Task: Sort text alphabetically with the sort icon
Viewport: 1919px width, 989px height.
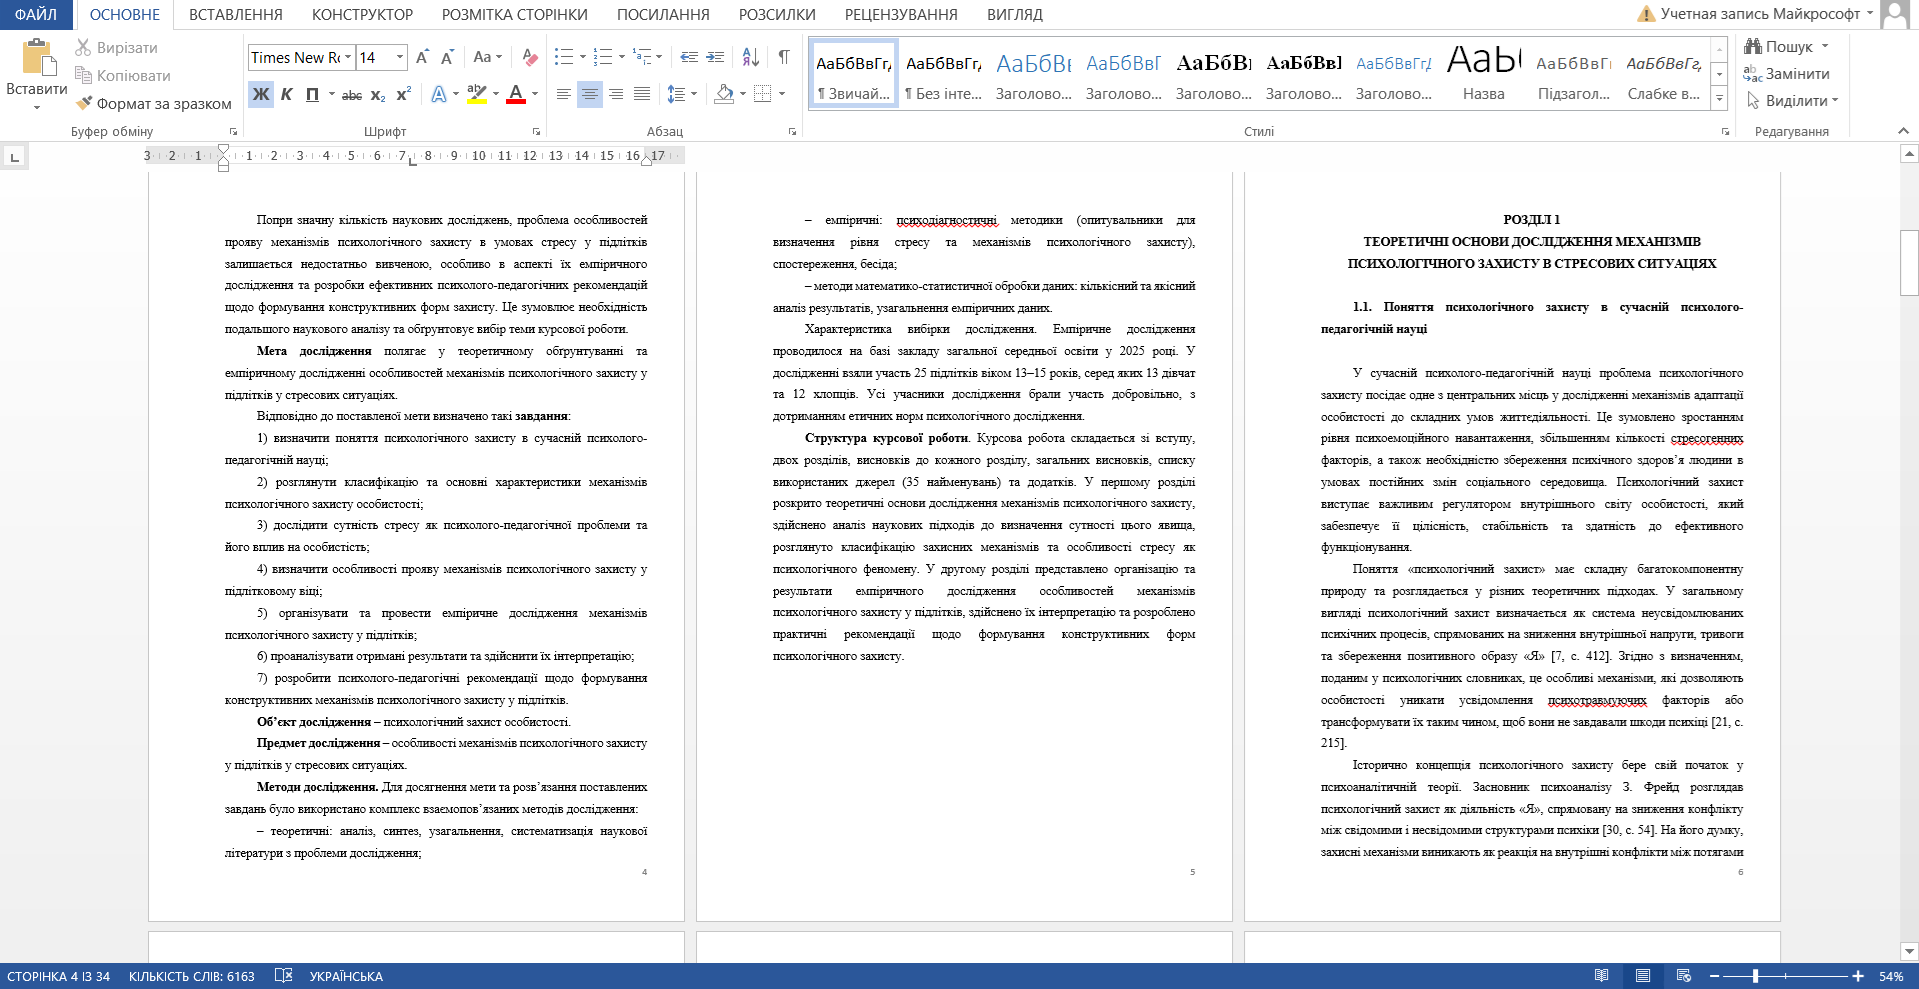Action: tap(751, 57)
